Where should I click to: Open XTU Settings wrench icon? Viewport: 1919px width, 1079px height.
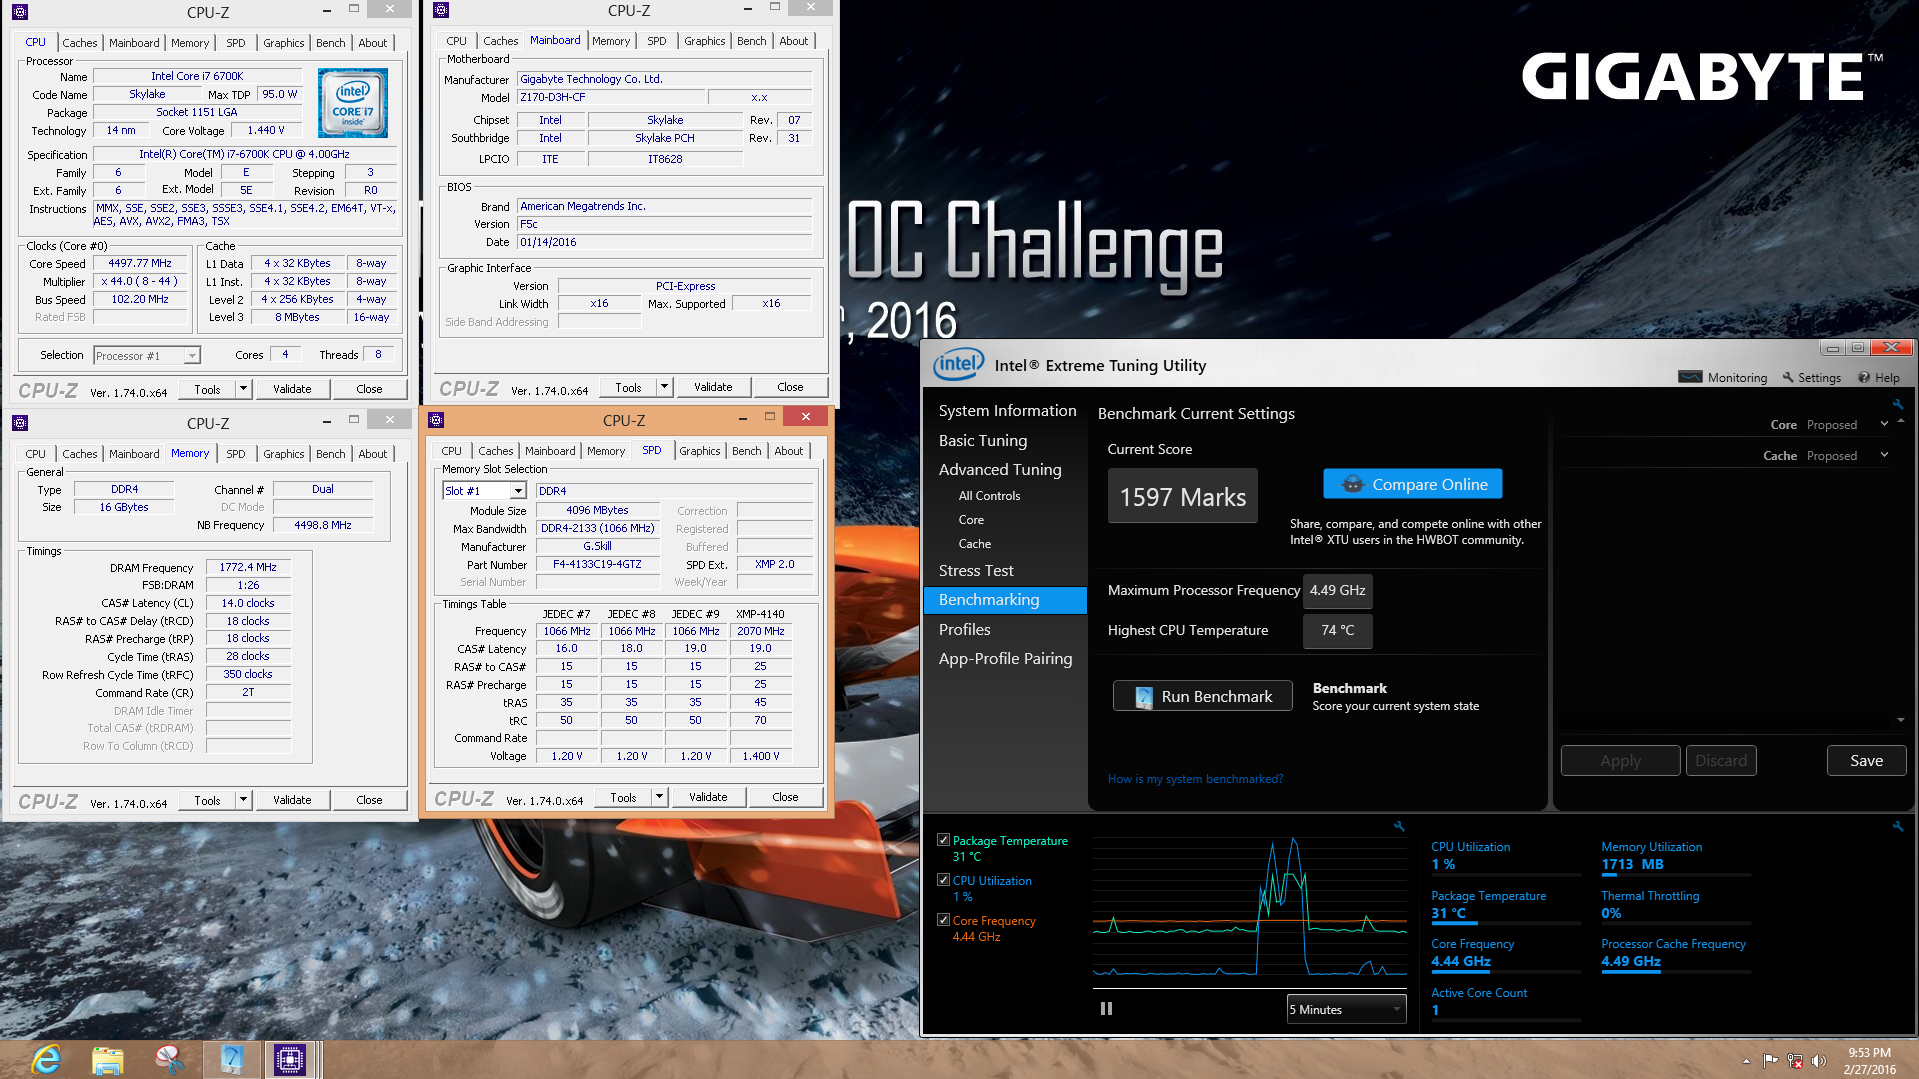click(1788, 377)
